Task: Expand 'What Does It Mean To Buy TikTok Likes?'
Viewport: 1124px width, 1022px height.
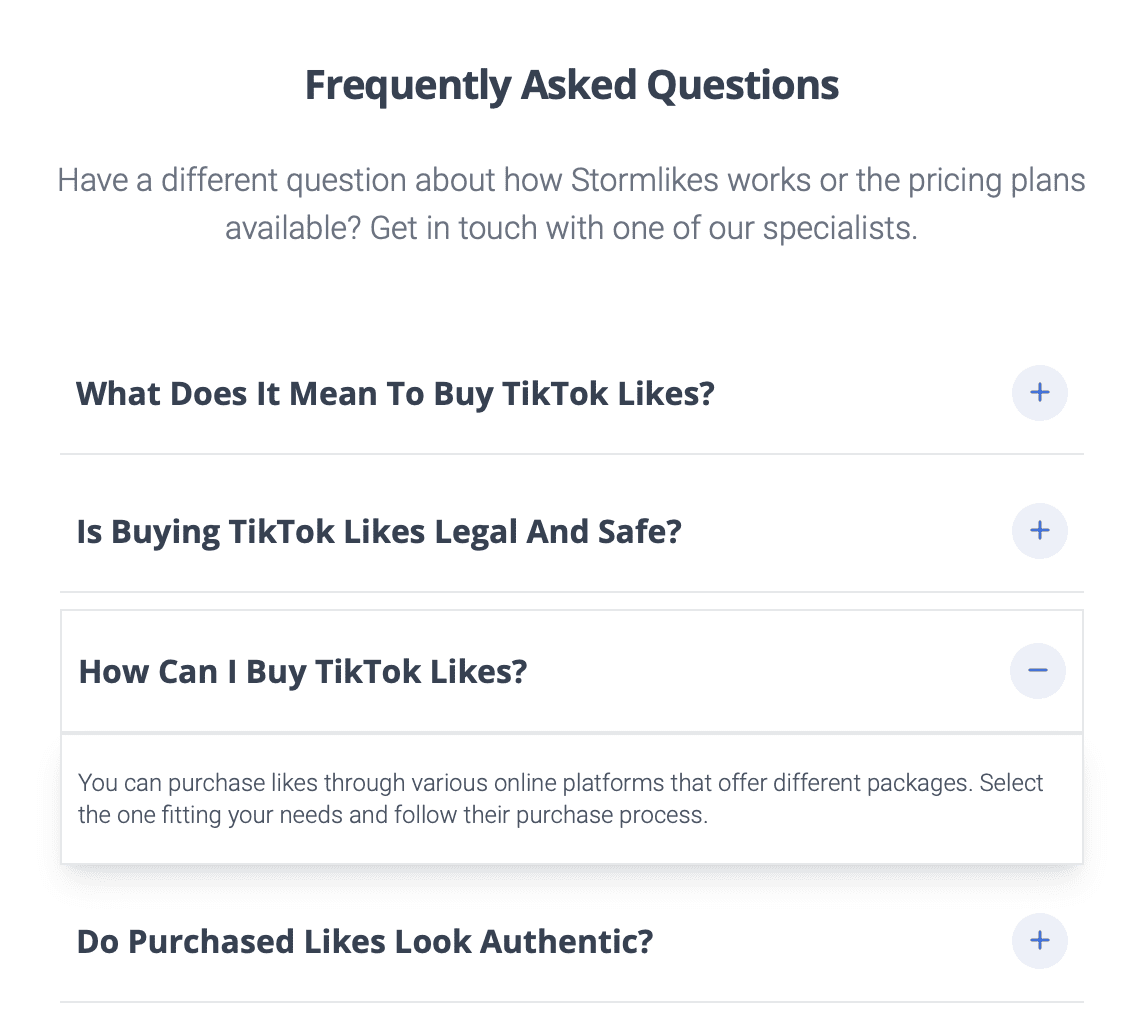Action: coord(395,393)
